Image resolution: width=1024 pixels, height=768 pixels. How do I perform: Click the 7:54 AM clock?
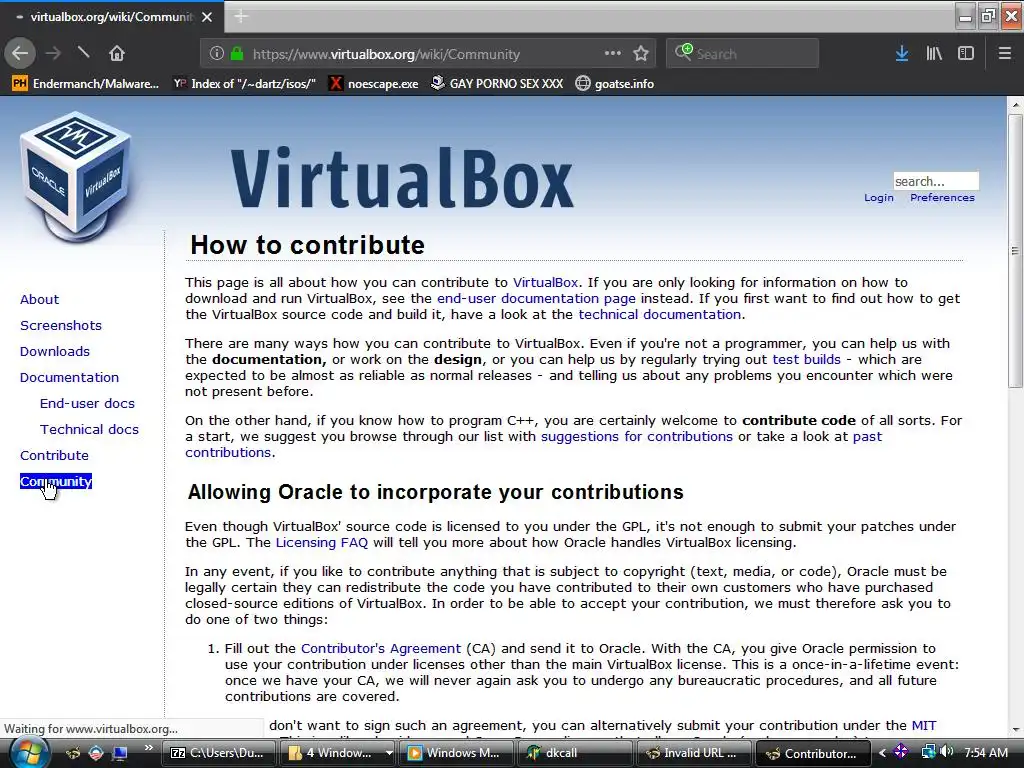986,752
